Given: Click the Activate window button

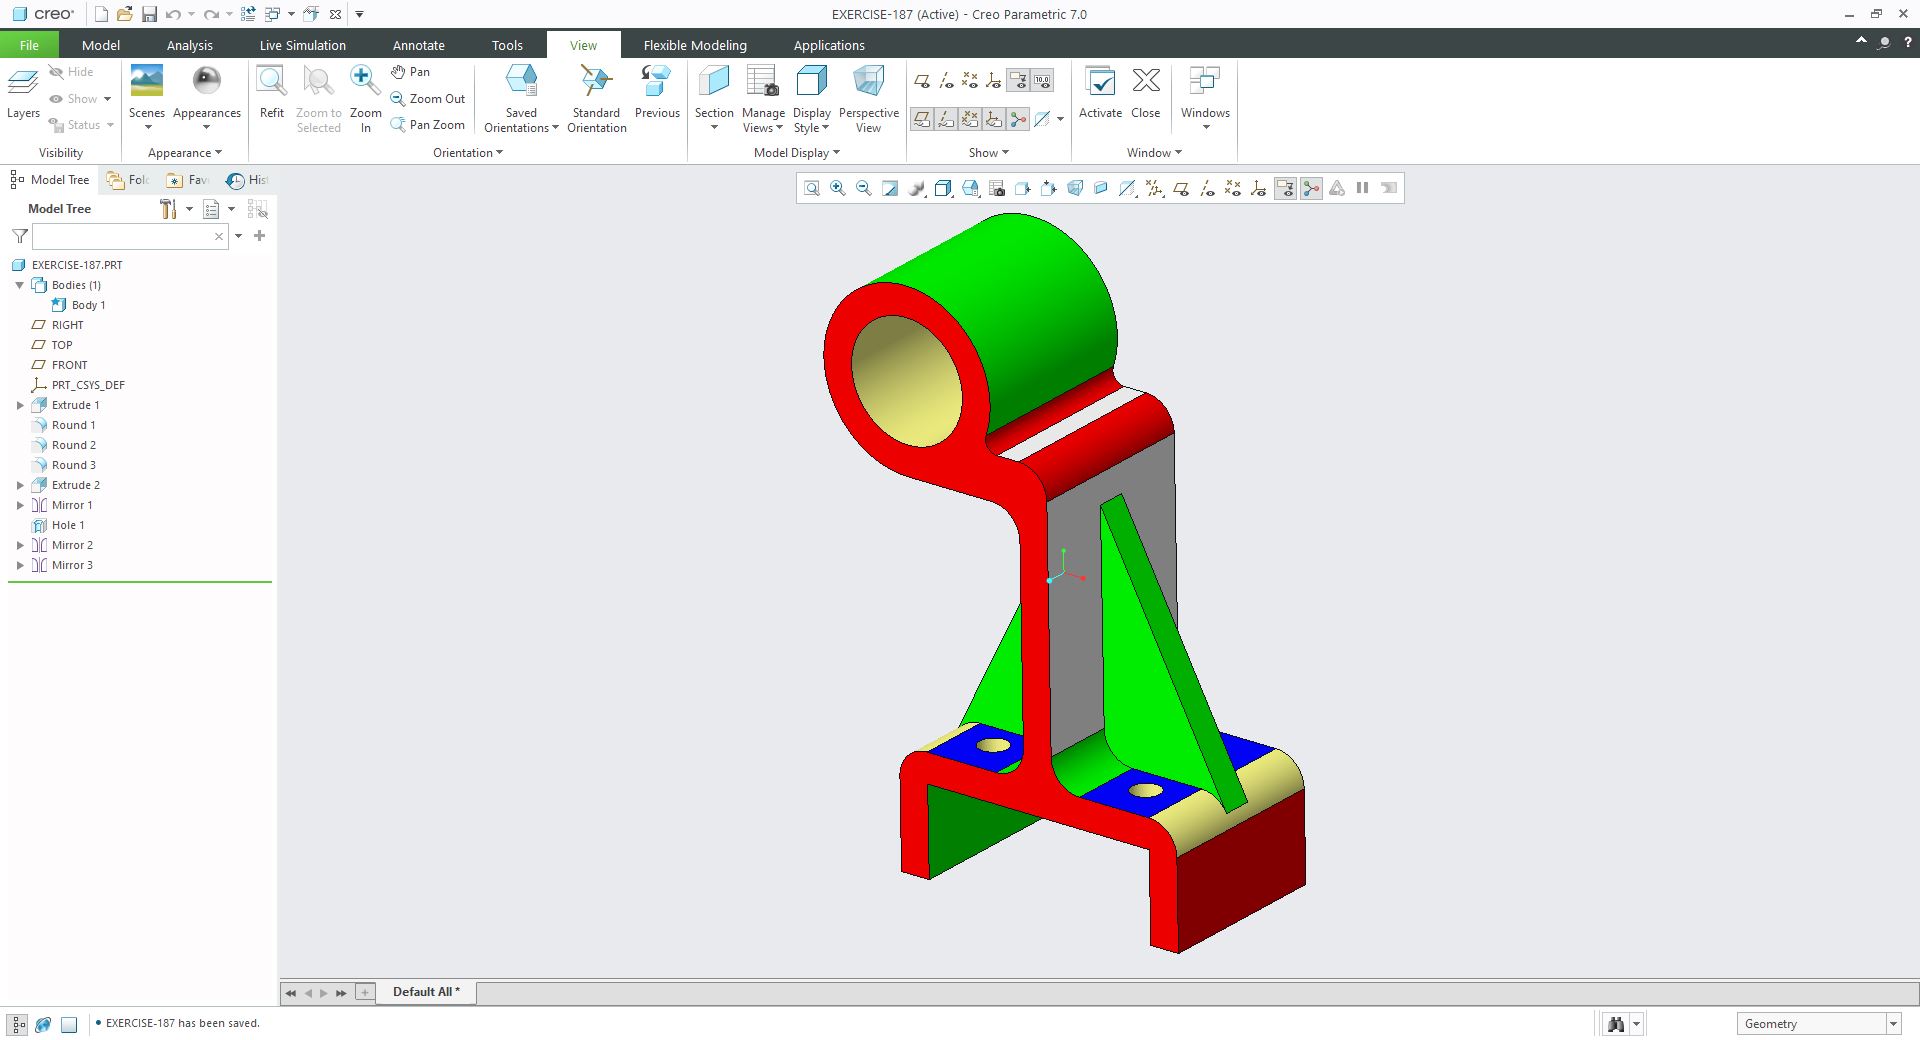Looking at the screenshot, I should pos(1100,92).
